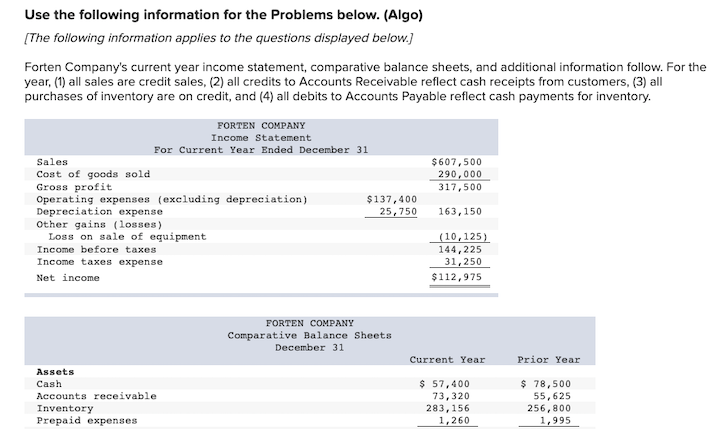Click the paragraph starting 'Forten Company's current year income statement'
The height and width of the screenshot is (429, 721).
(365, 82)
